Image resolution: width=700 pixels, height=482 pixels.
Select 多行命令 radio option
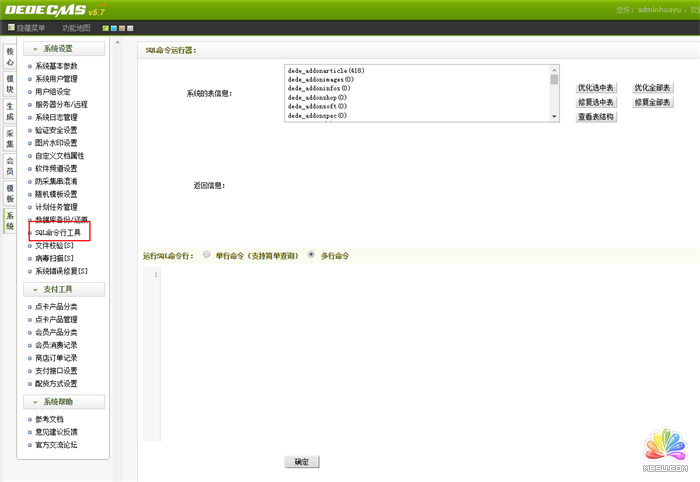point(311,255)
